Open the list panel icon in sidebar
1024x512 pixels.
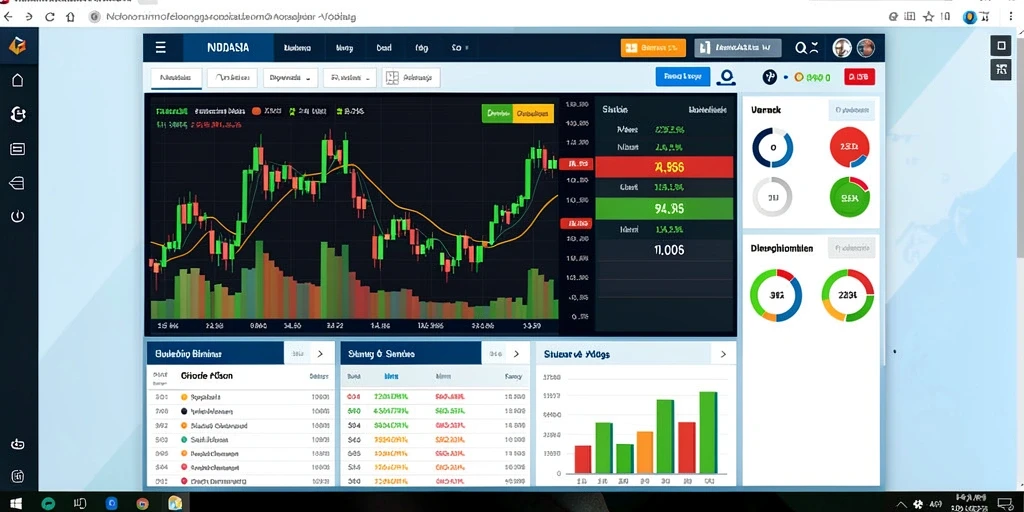(18, 150)
